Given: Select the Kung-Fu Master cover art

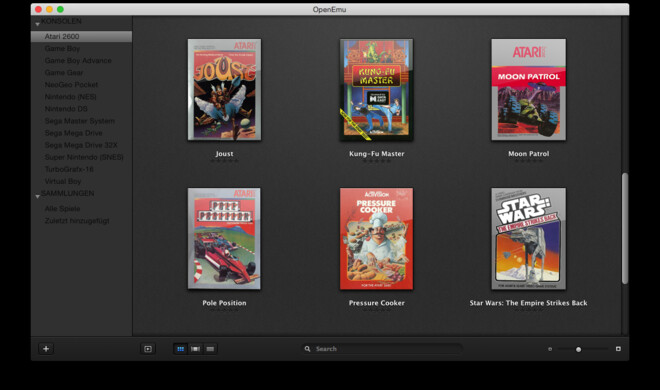Looking at the screenshot, I should [x=376, y=90].
